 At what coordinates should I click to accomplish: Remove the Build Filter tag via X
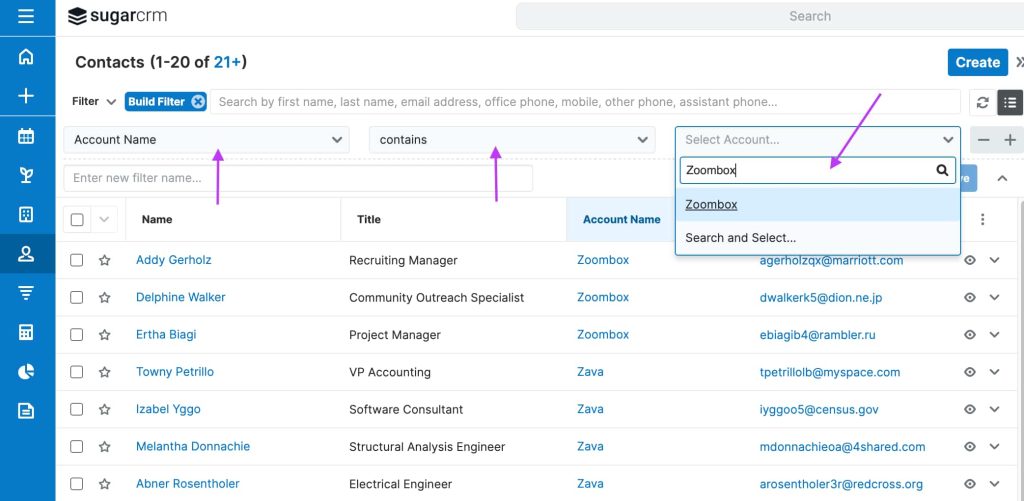(x=198, y=102)
